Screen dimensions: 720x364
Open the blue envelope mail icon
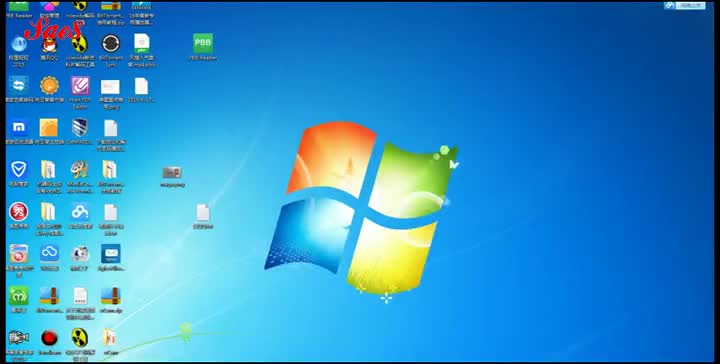pyautogui.click(x=111, y=253)
